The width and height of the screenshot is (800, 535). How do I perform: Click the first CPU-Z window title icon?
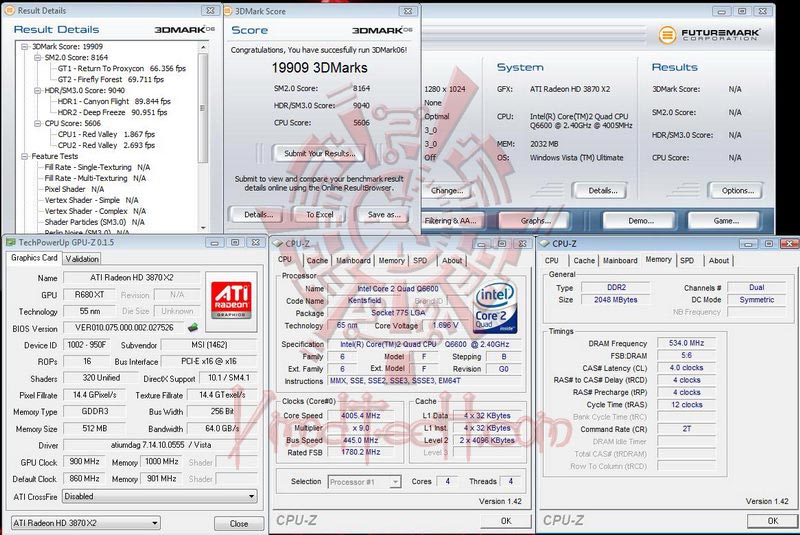pyautogui.click(x=278, y=244)
